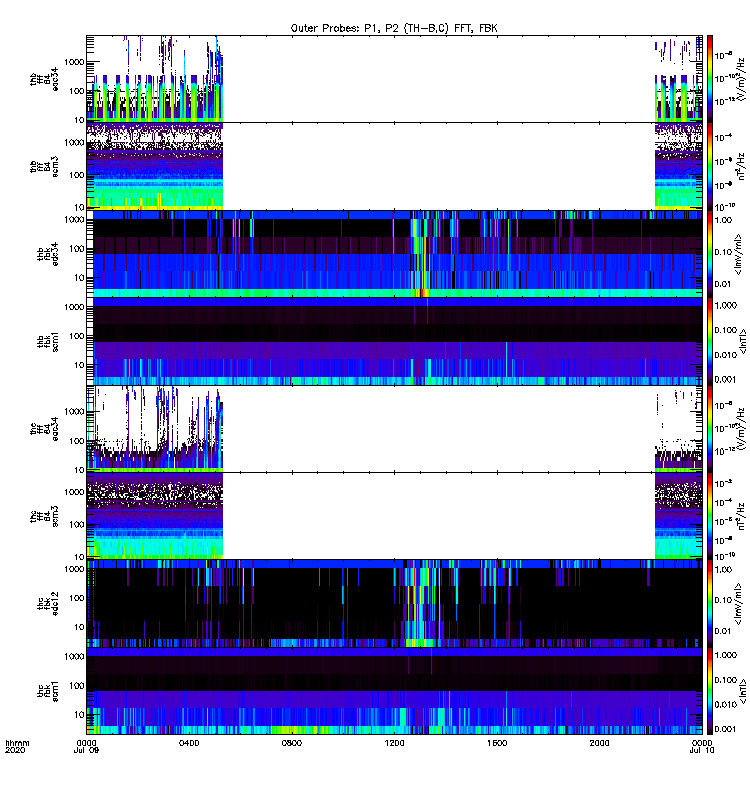Screen dimensions: 750x800
Task: Click the '10' frequency tick of thc fbk scm1 panel
Action: pos(80,715)
